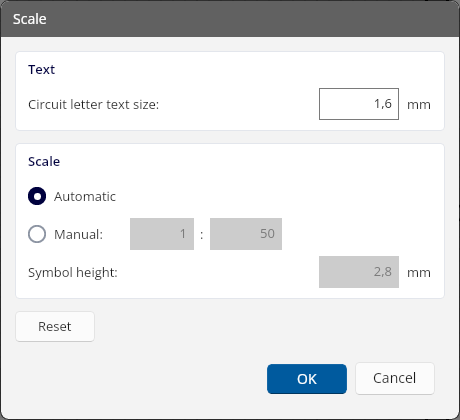Click the manual scale numerator field
Viewport: 460px width, 420px height.
coord(162,234)
